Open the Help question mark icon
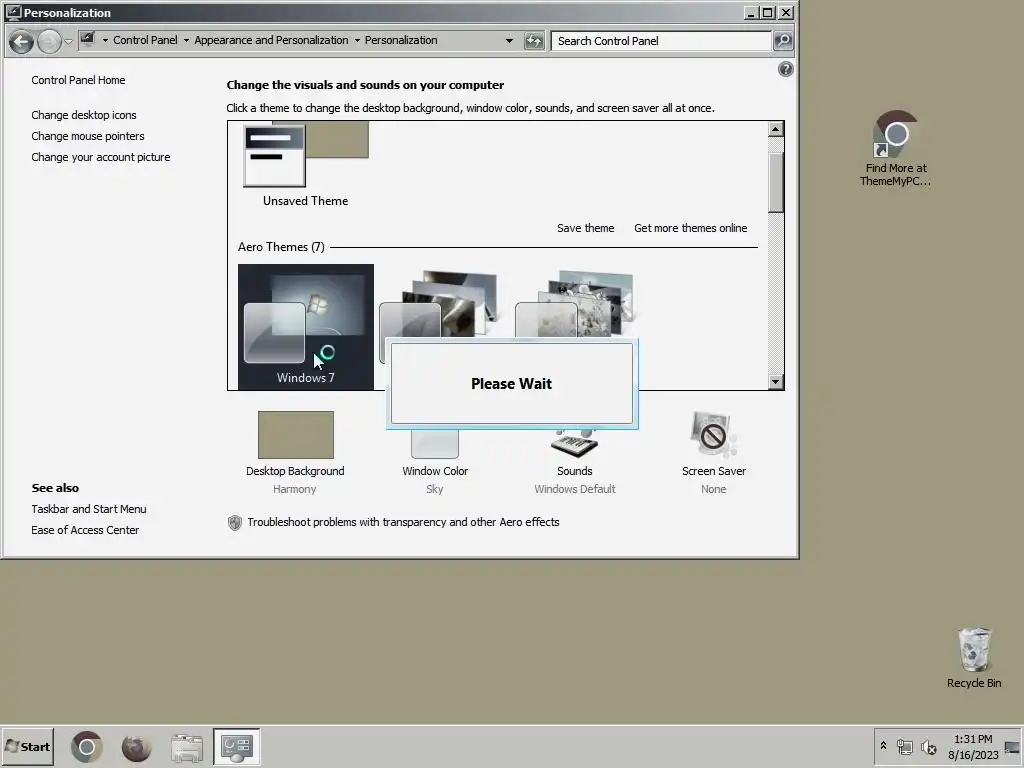 pyautogui.click(x=786, y=69)
